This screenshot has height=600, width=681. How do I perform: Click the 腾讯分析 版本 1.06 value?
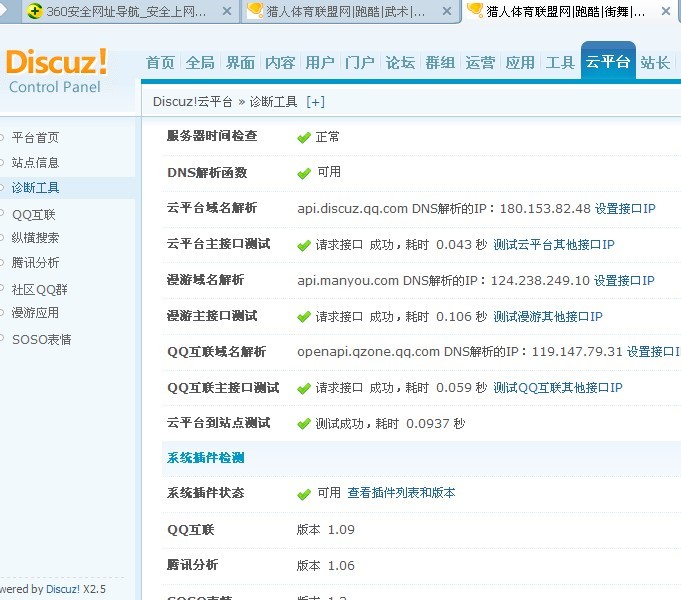coord(326,566)
